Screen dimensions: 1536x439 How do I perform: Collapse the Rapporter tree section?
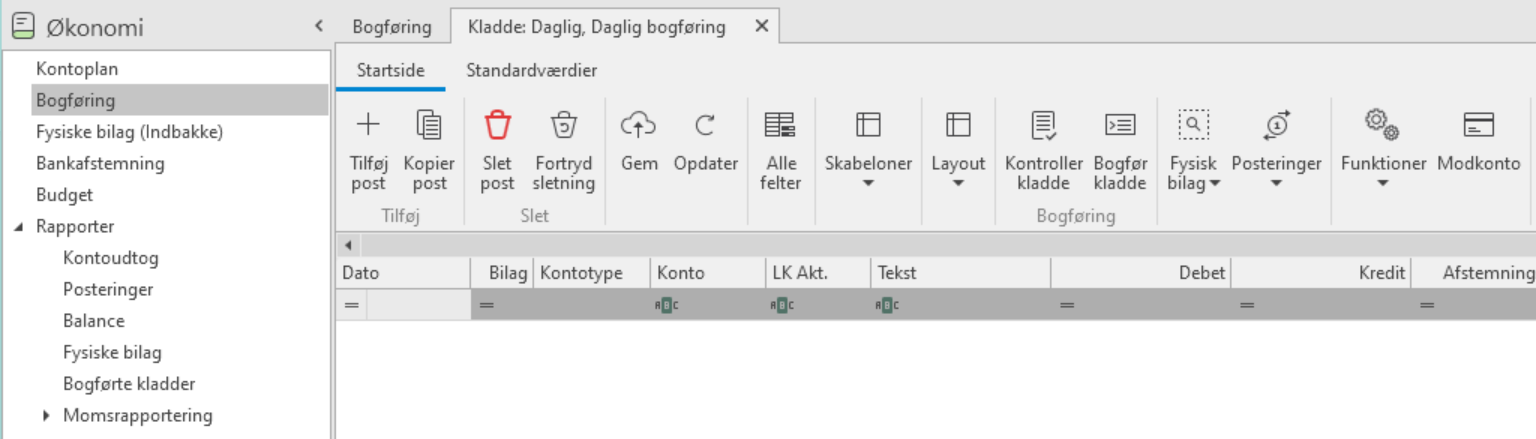(19, 227)
